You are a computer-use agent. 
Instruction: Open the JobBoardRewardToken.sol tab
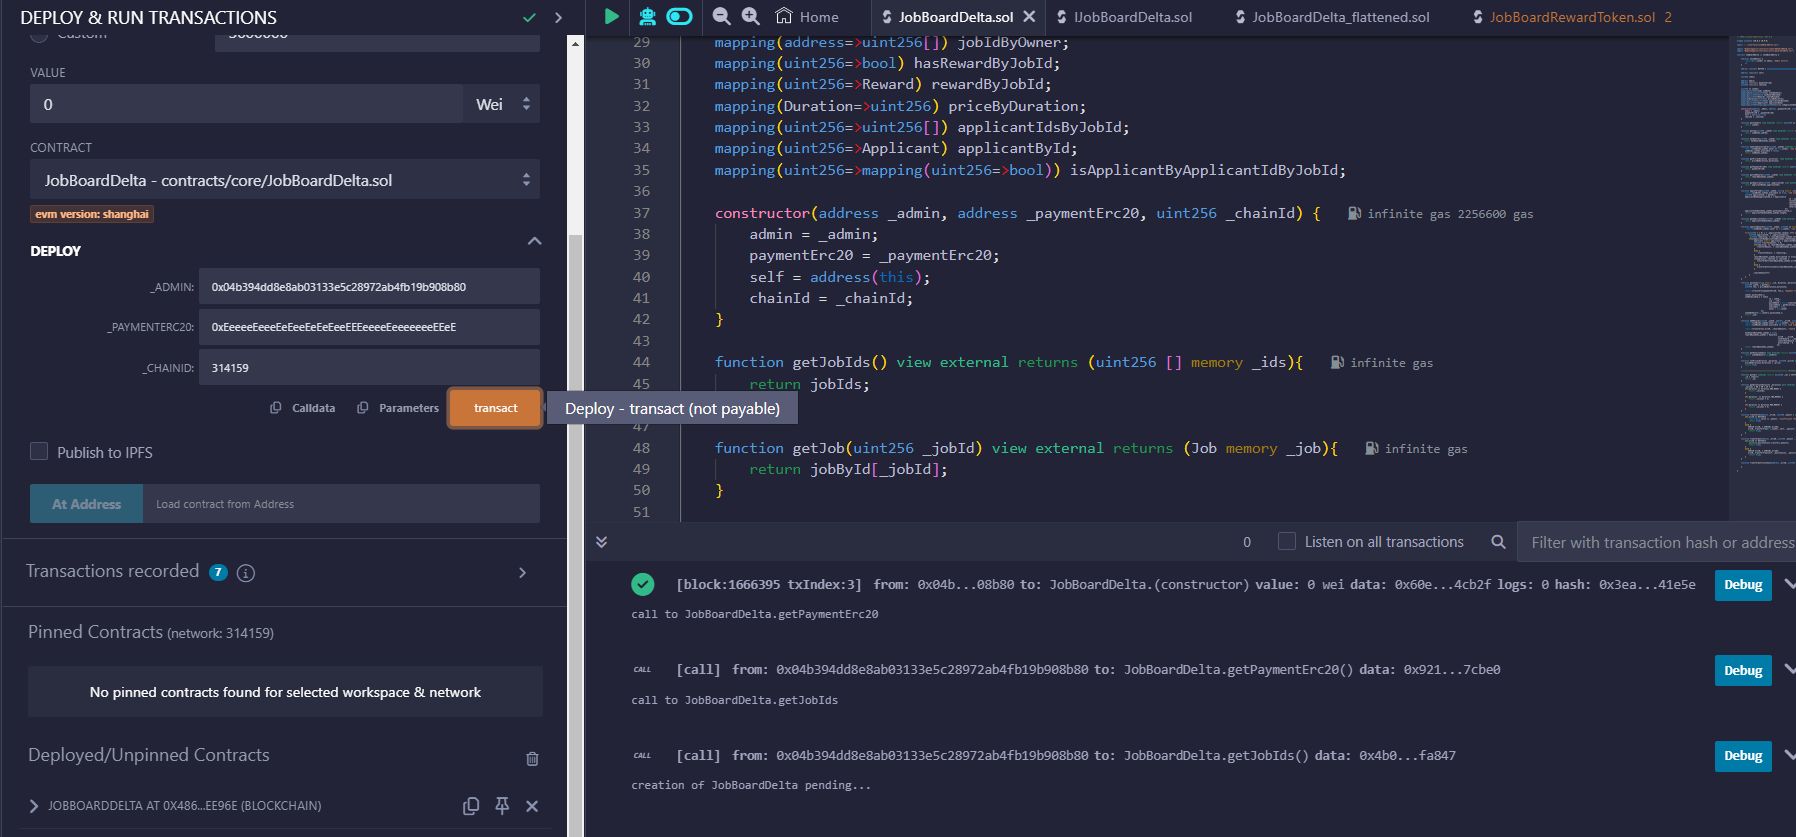1571,17
